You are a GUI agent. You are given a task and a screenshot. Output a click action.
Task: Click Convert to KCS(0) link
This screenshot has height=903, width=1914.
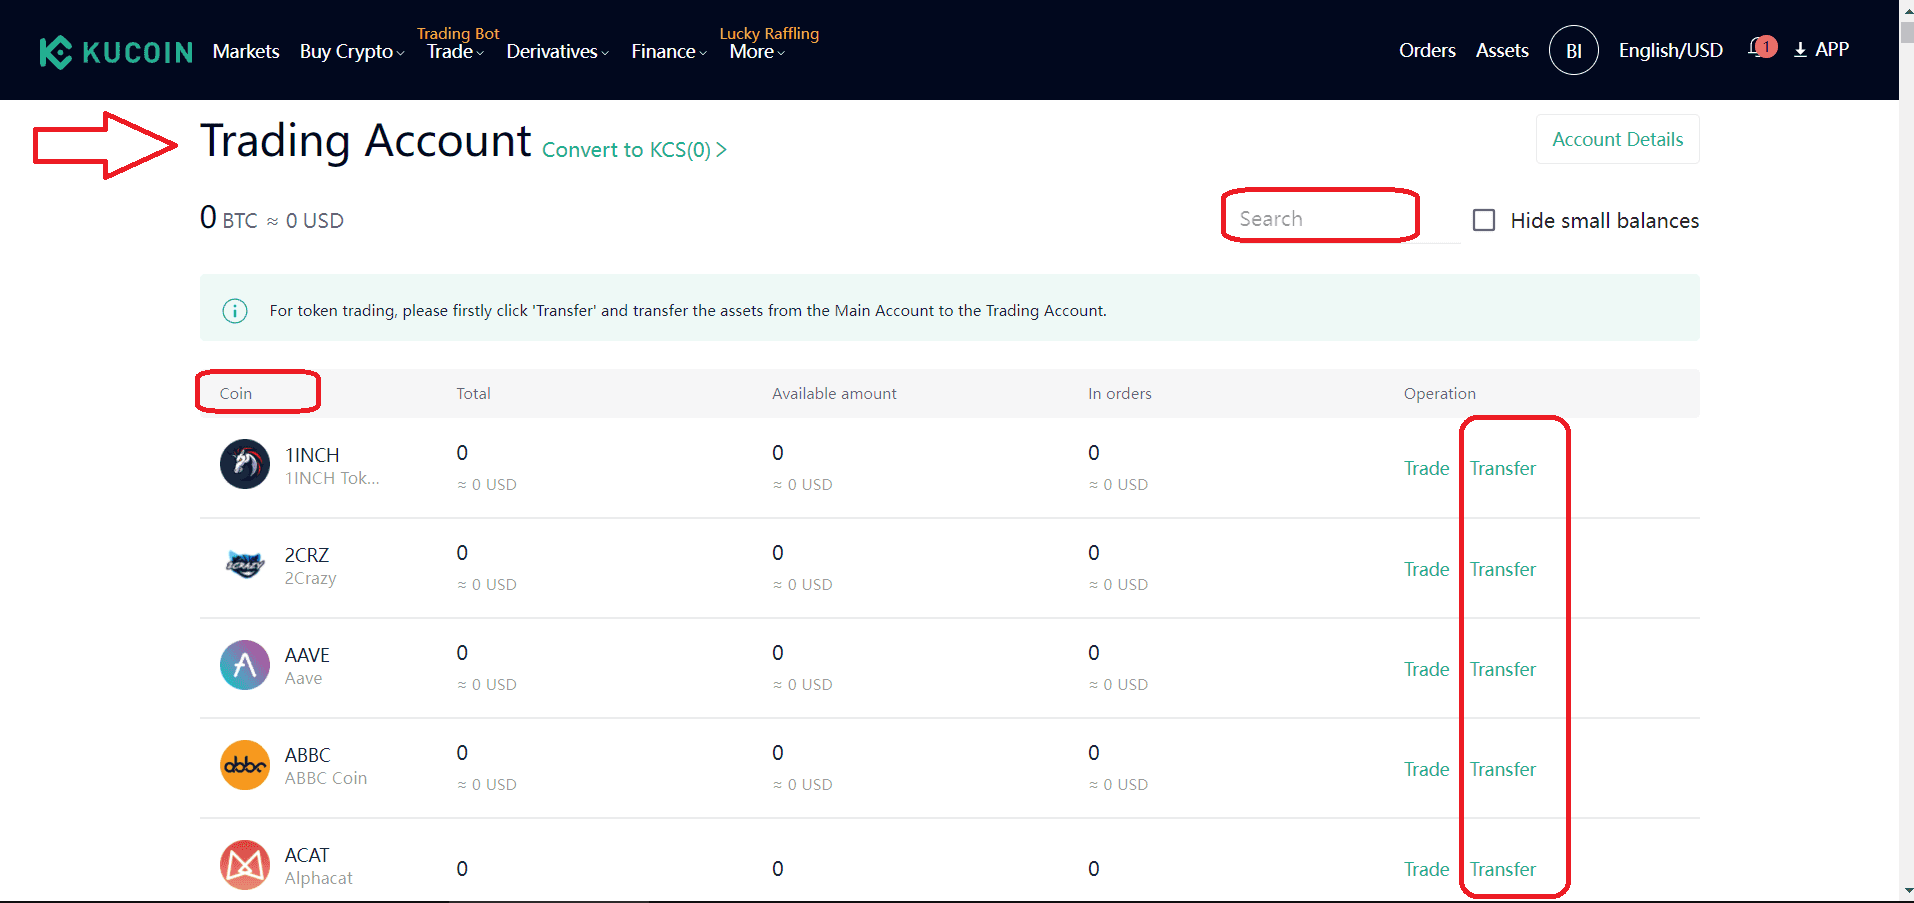(x=634, y=150)
